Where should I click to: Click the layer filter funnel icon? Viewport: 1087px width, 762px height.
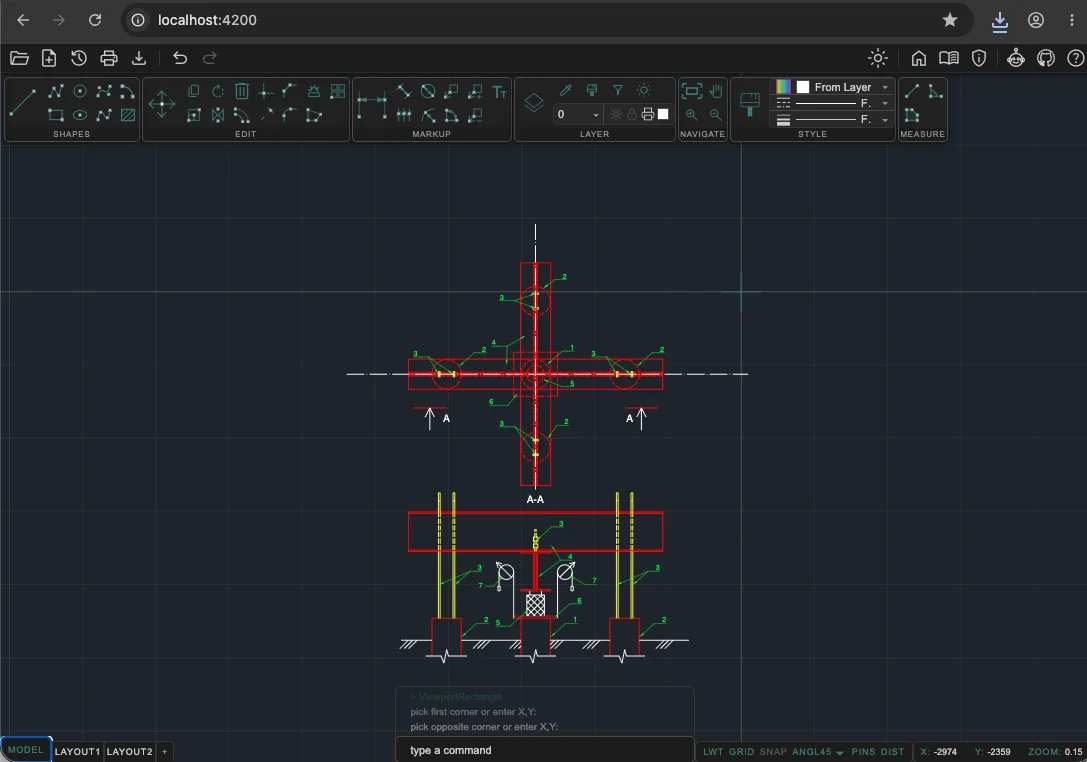point(618,90)
